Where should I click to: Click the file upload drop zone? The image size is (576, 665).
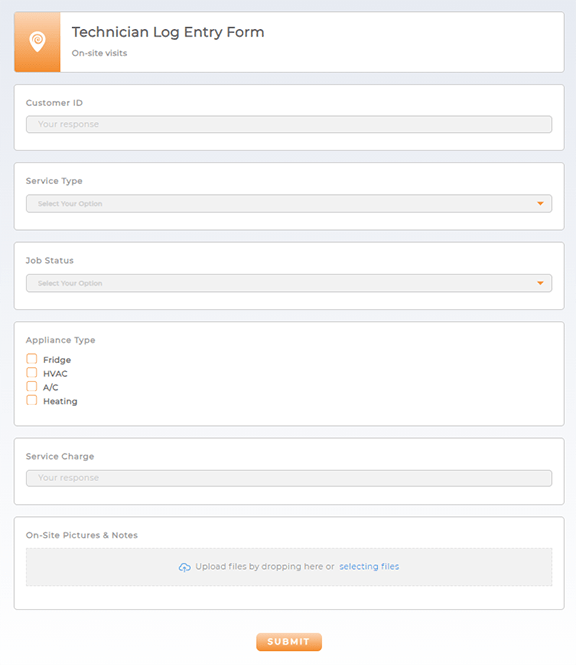coord(289,567)
